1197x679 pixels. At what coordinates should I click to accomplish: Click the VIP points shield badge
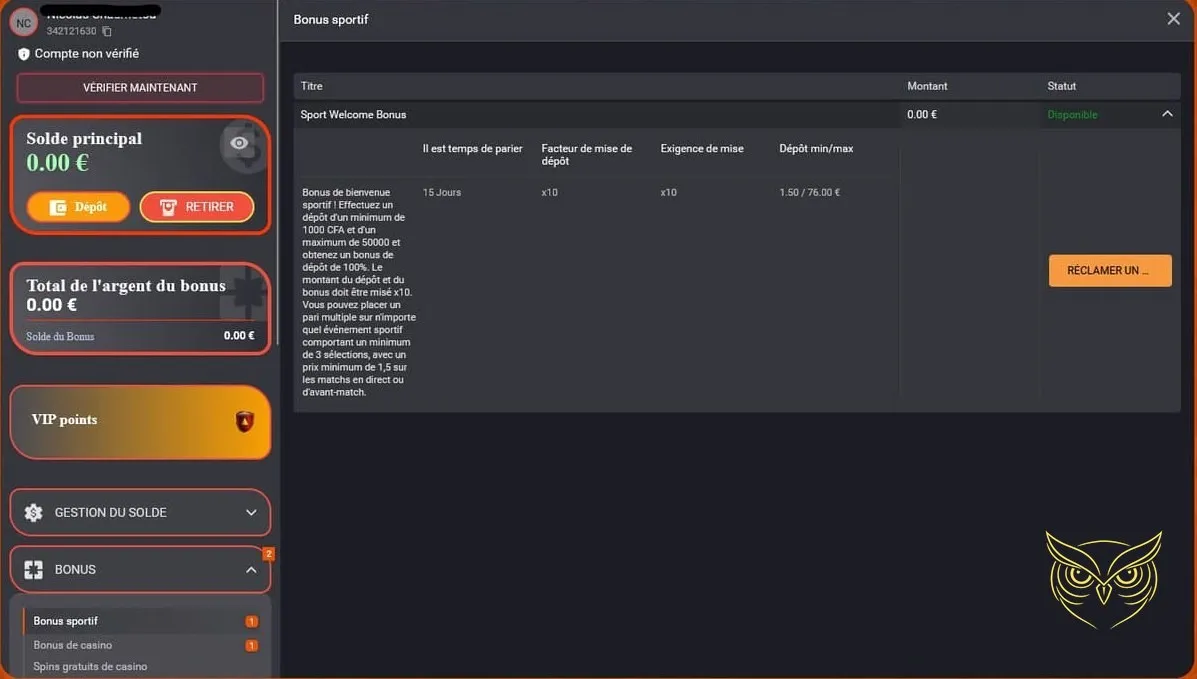pos(244,421)
